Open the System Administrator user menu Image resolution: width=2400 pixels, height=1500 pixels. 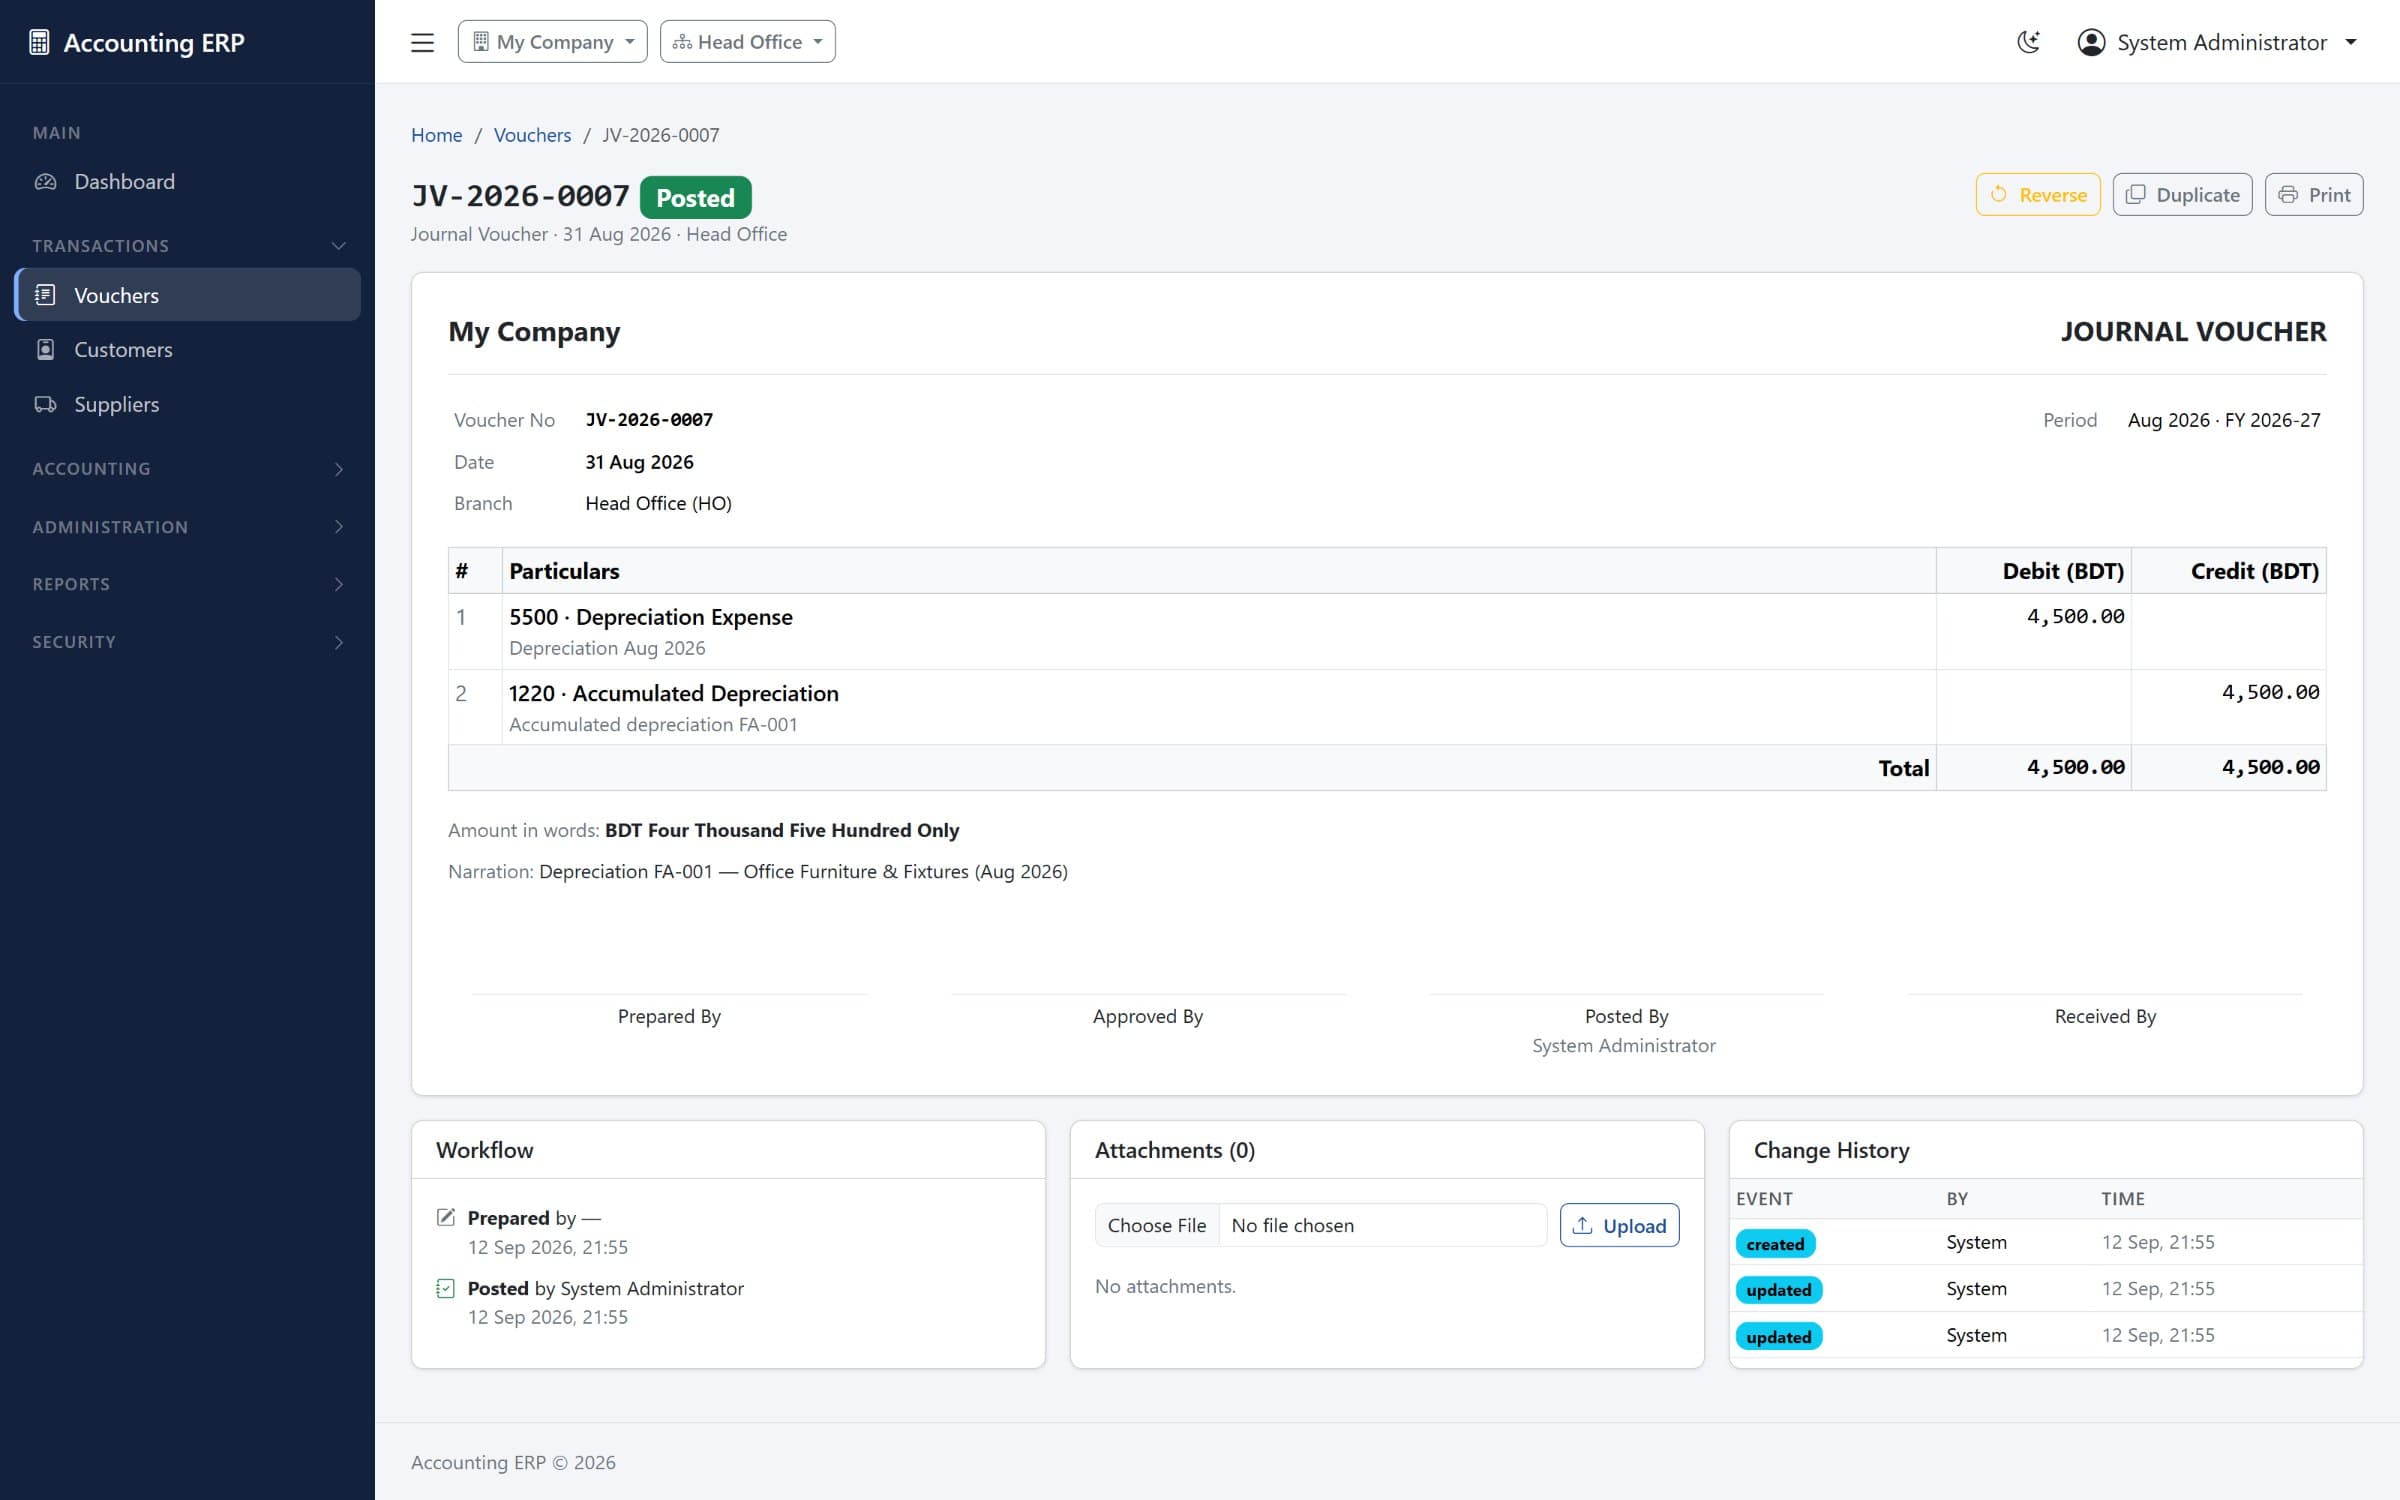click(x=2218, y=42)
